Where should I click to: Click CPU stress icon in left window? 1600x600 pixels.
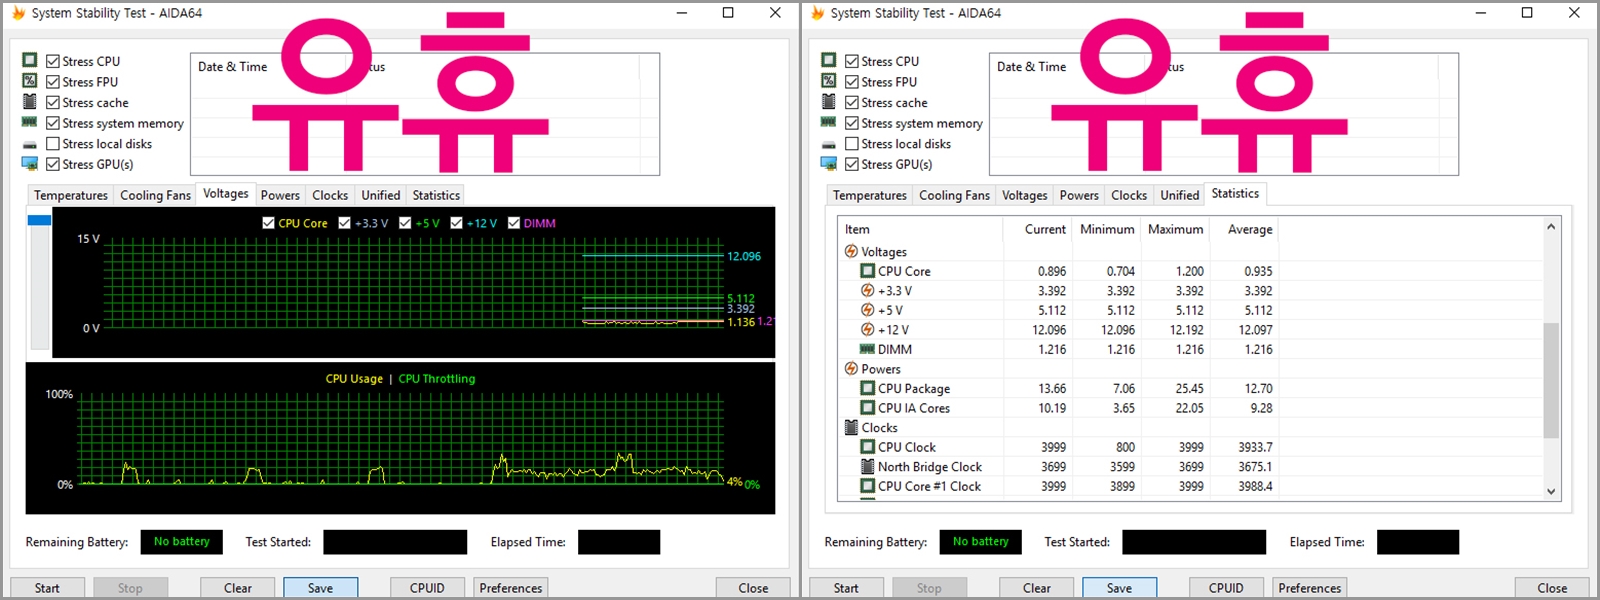click(30, 61)
